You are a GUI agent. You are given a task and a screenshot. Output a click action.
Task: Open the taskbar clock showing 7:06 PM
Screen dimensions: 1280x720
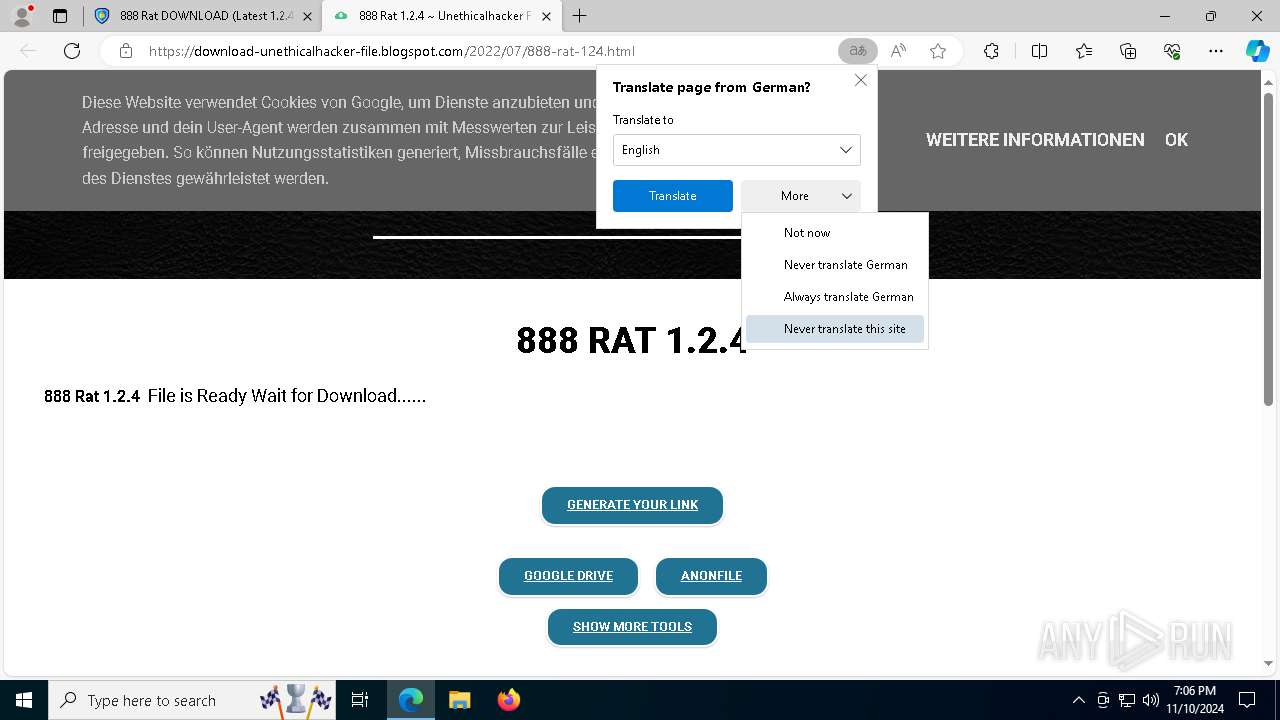coord(1195,700)
